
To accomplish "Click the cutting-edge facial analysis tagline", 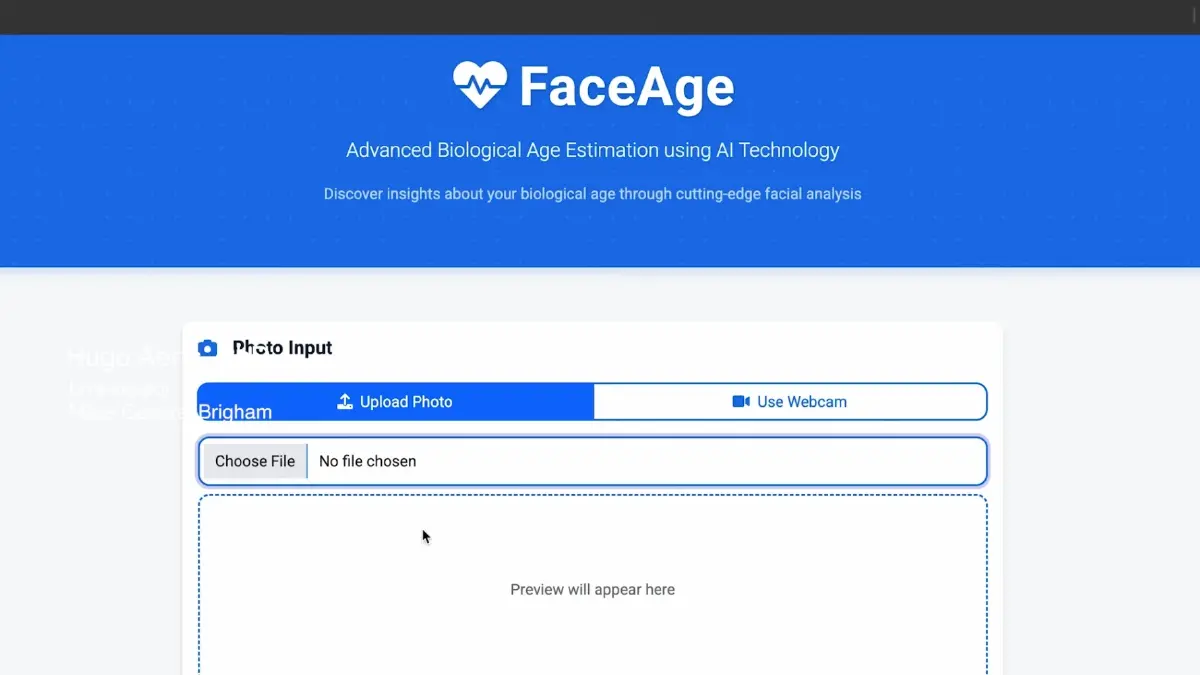I will (x=592, y=193).
